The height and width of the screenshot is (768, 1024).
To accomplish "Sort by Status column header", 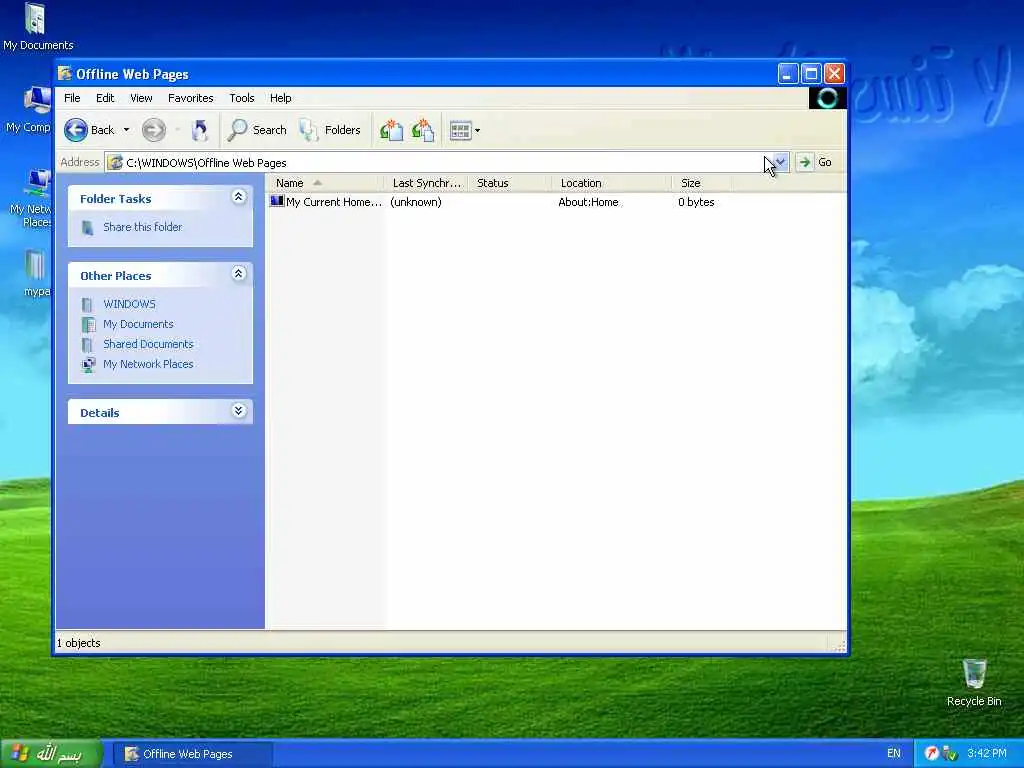I will (x=509, y=183).
